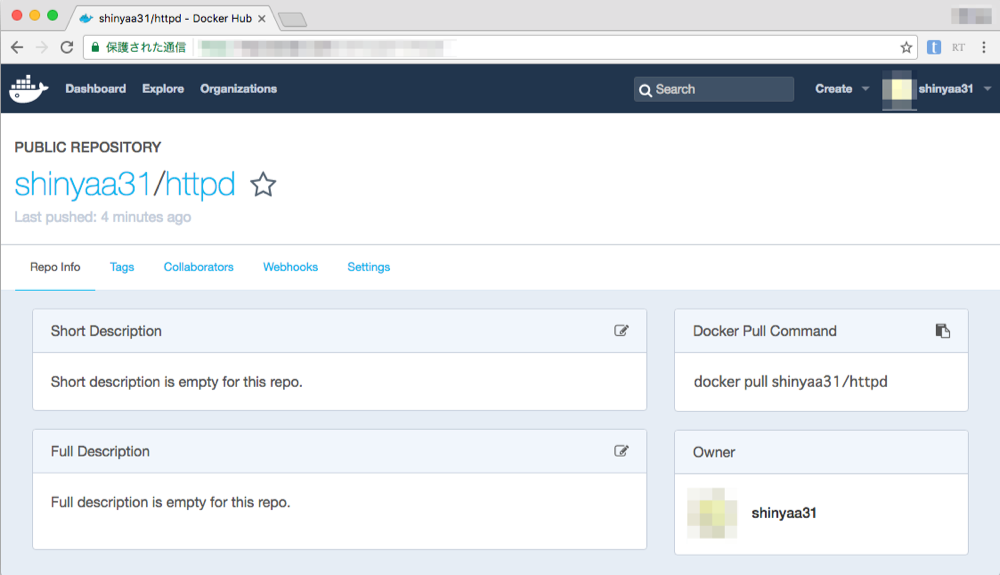Open the blue 't' browser extension
The width and height of the screenshot is (1000, 575).
tap(934, 47)
